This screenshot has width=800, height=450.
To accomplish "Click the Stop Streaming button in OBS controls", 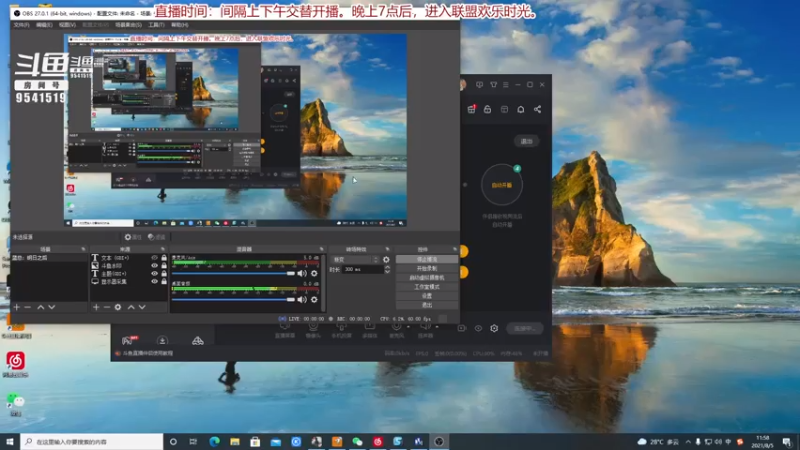I will point(427,259).
